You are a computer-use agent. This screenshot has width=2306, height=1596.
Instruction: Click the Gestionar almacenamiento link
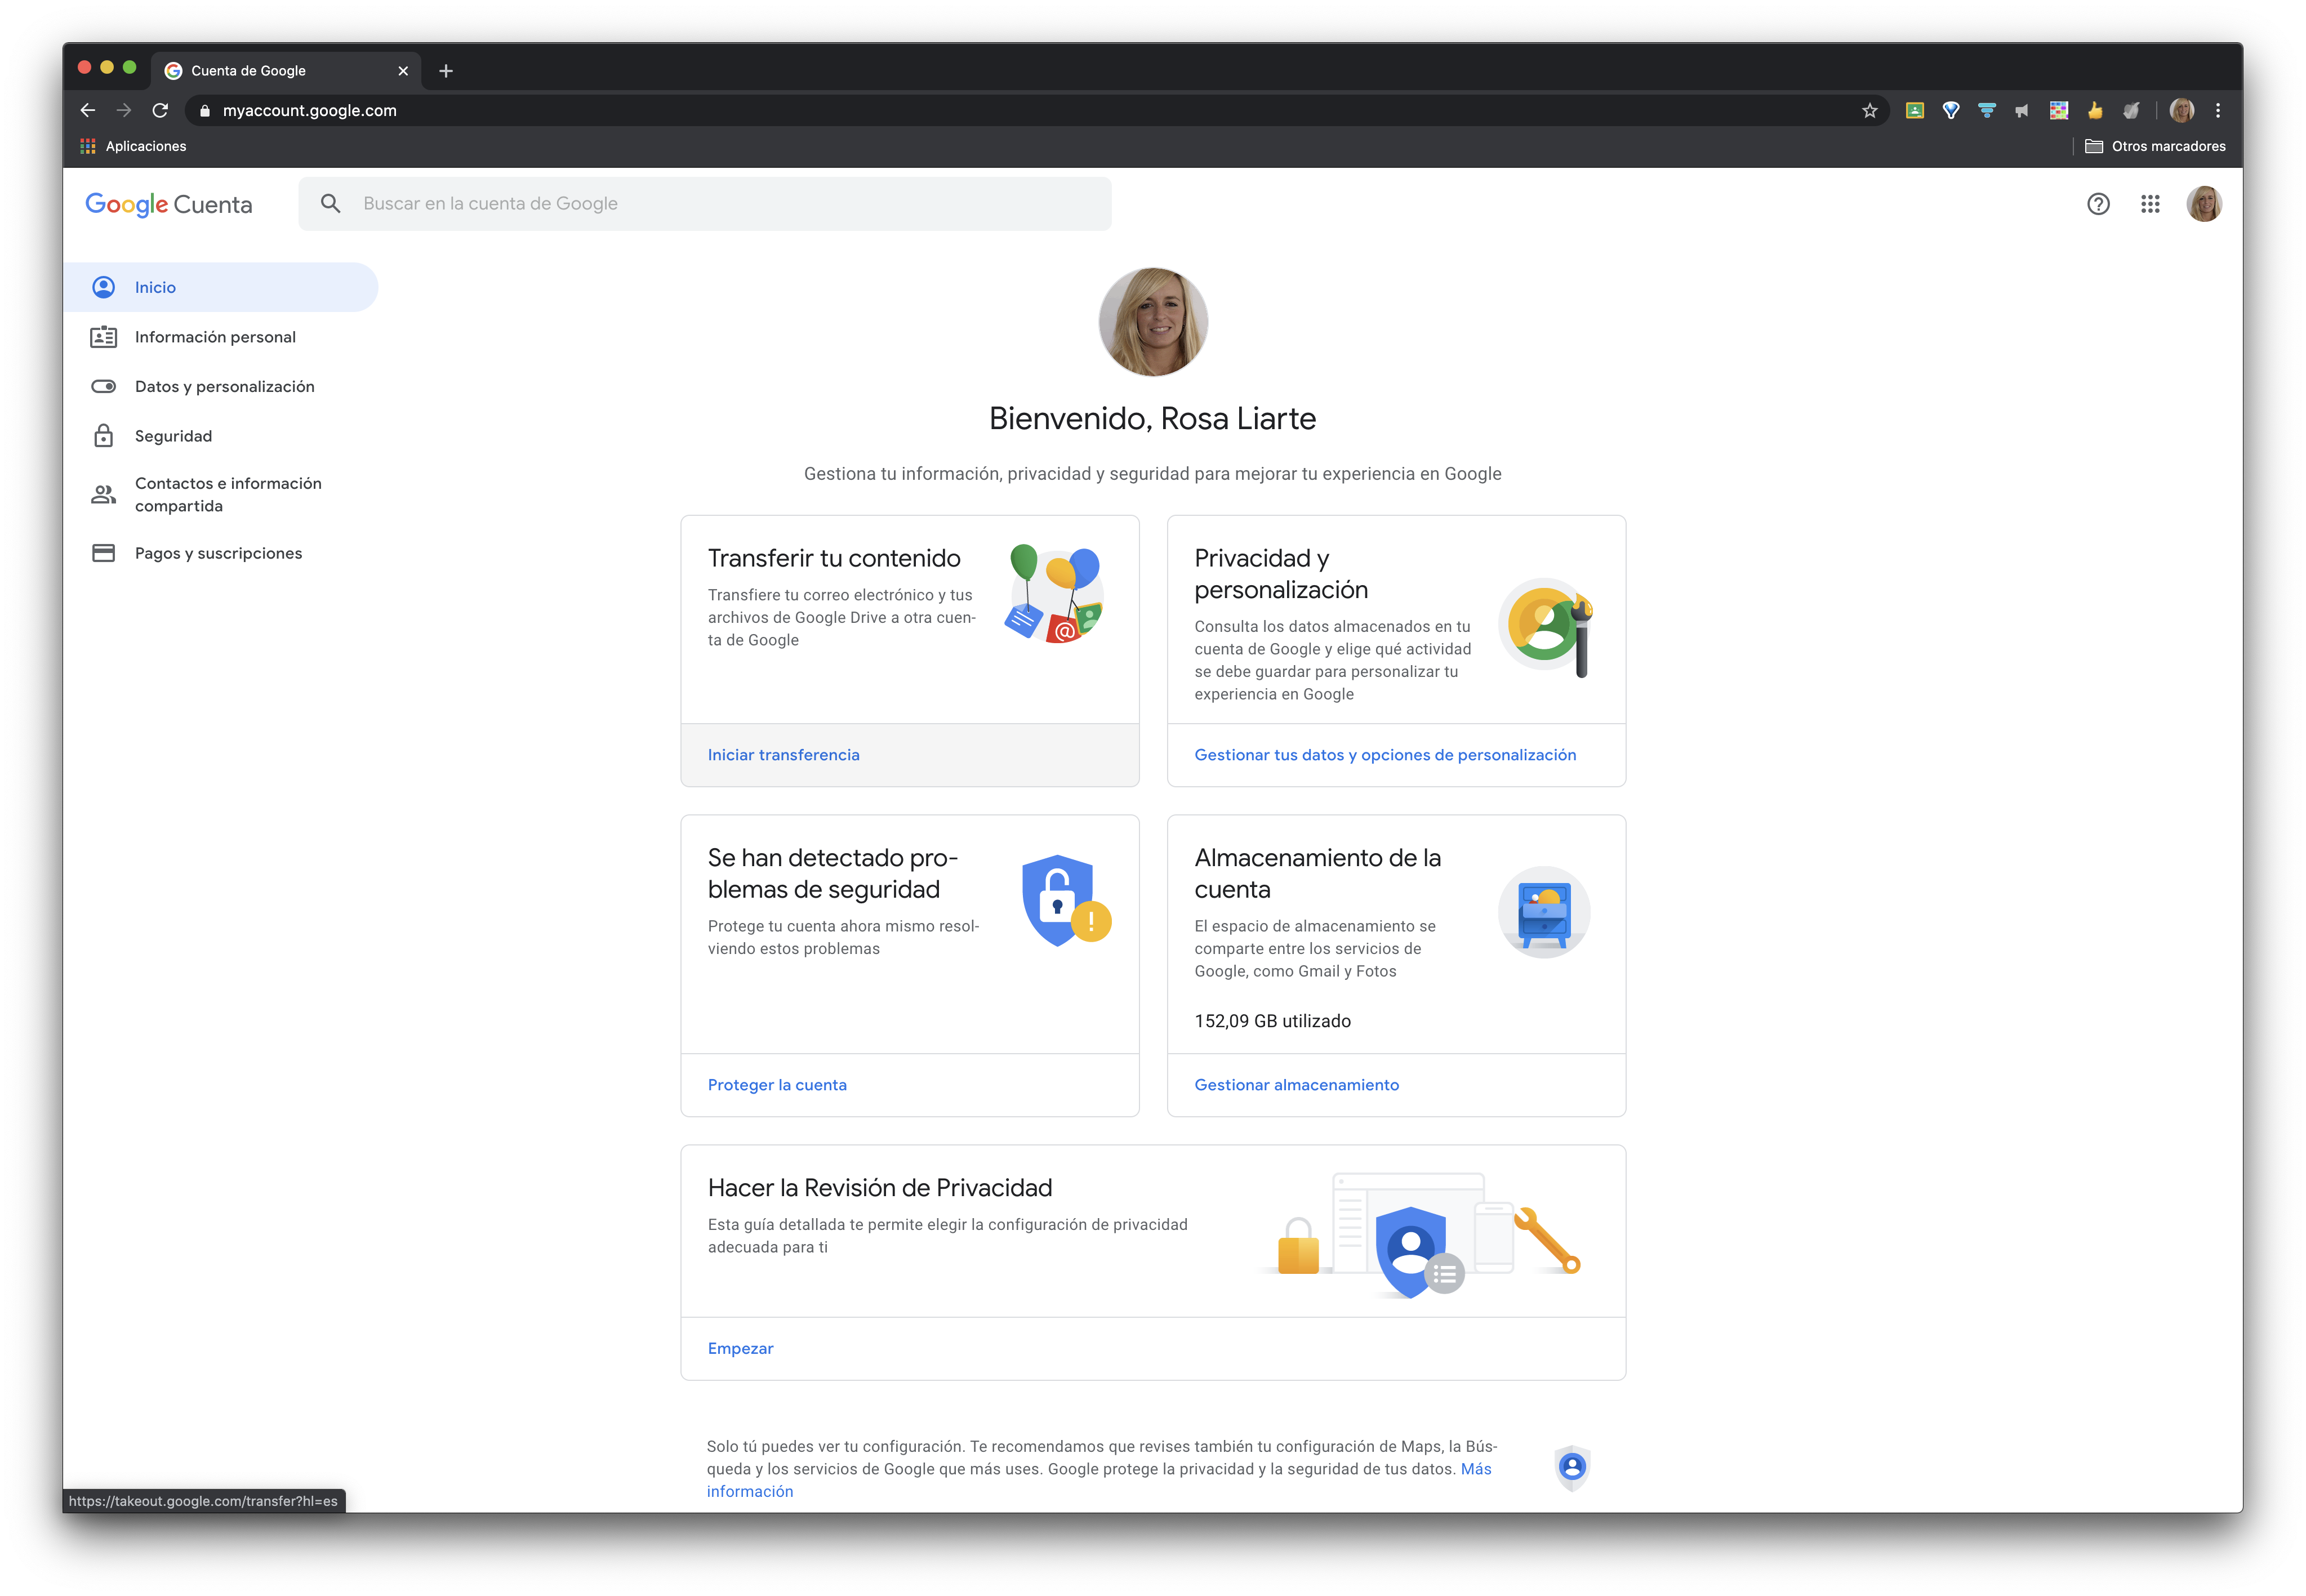pyautogui.click(x=1296, y=1085)
